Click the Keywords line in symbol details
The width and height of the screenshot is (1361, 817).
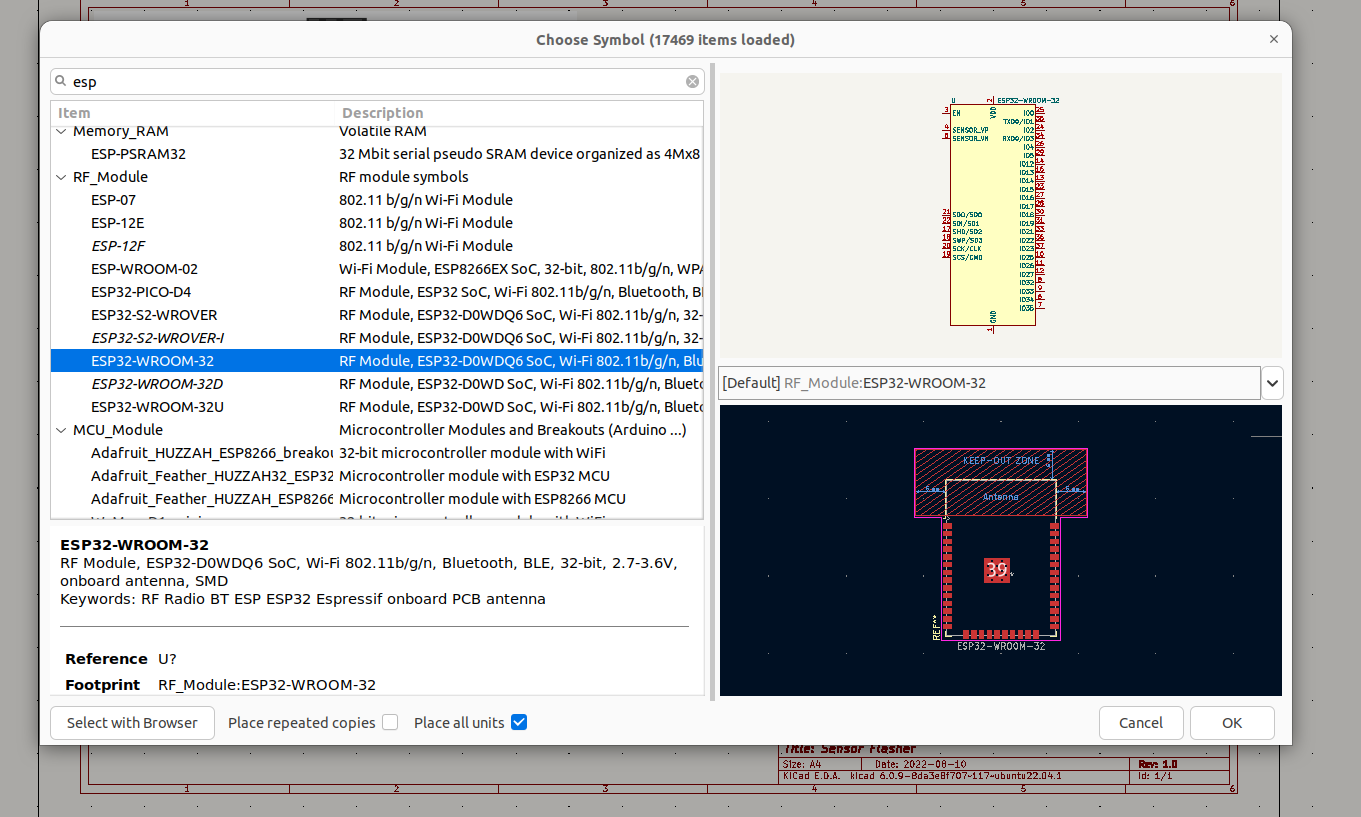point(303,599)
